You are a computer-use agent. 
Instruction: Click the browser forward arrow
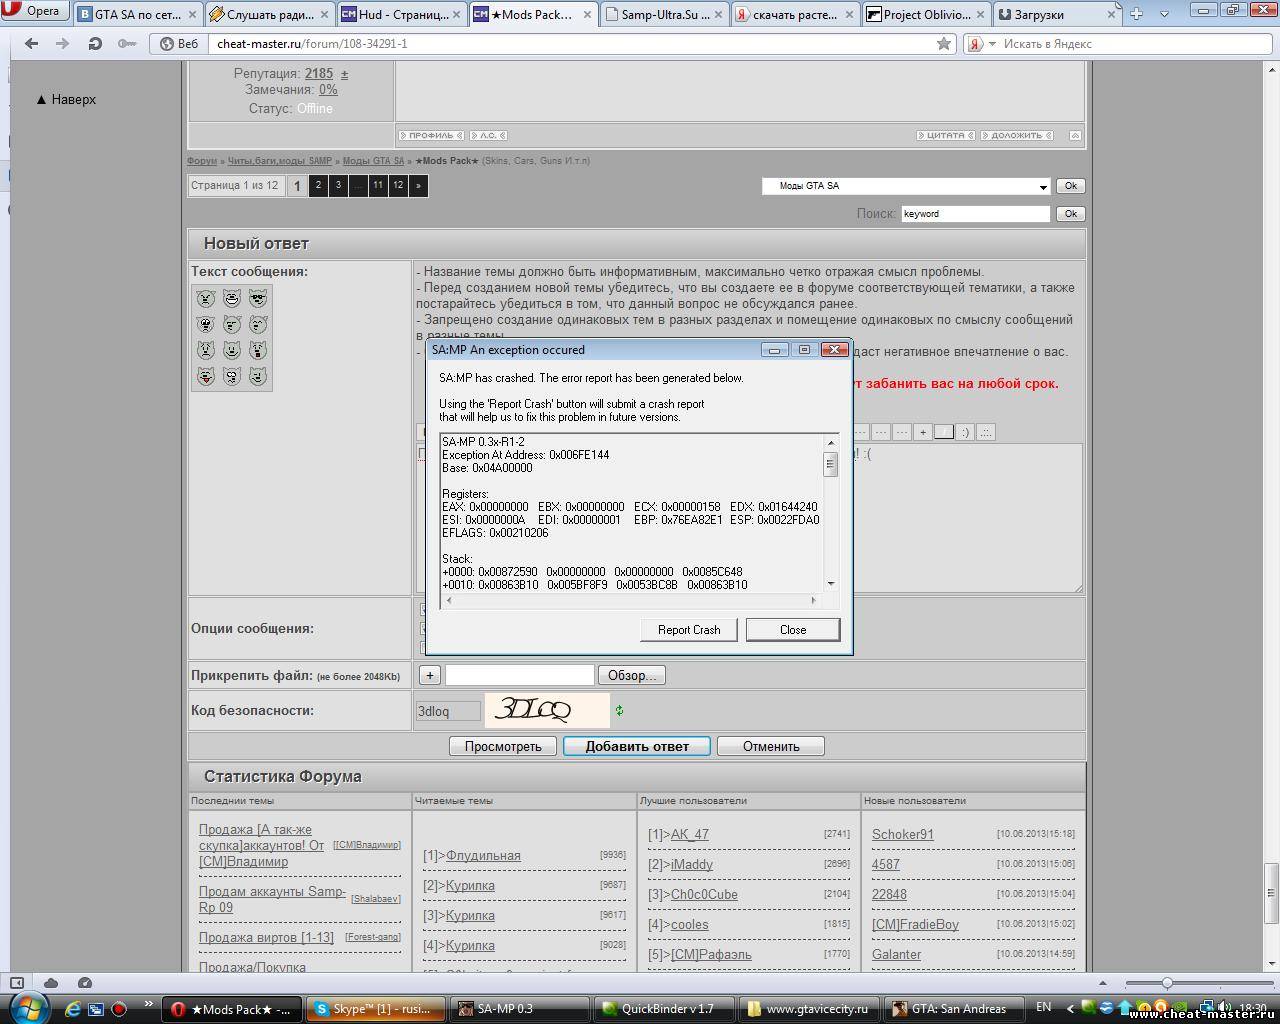(x=62, y=44)
